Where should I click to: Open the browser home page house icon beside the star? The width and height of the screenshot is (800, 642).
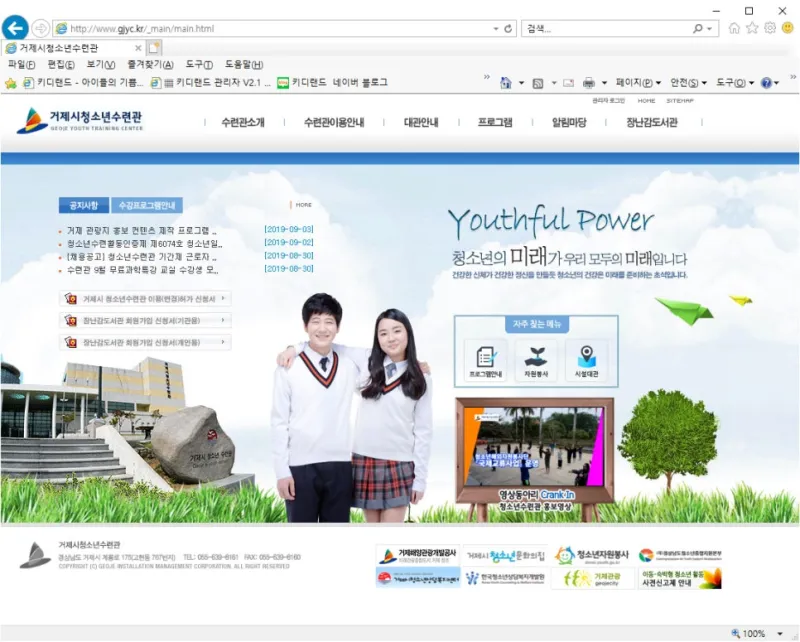pyautogui.click(x=734, y=28)
